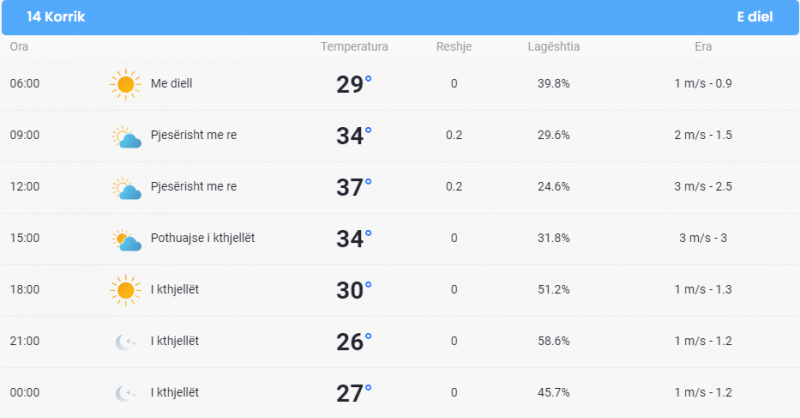Click the partly cloudy icon at 12:00
This screenshot has width=800, height=418.
coord(127,188)
